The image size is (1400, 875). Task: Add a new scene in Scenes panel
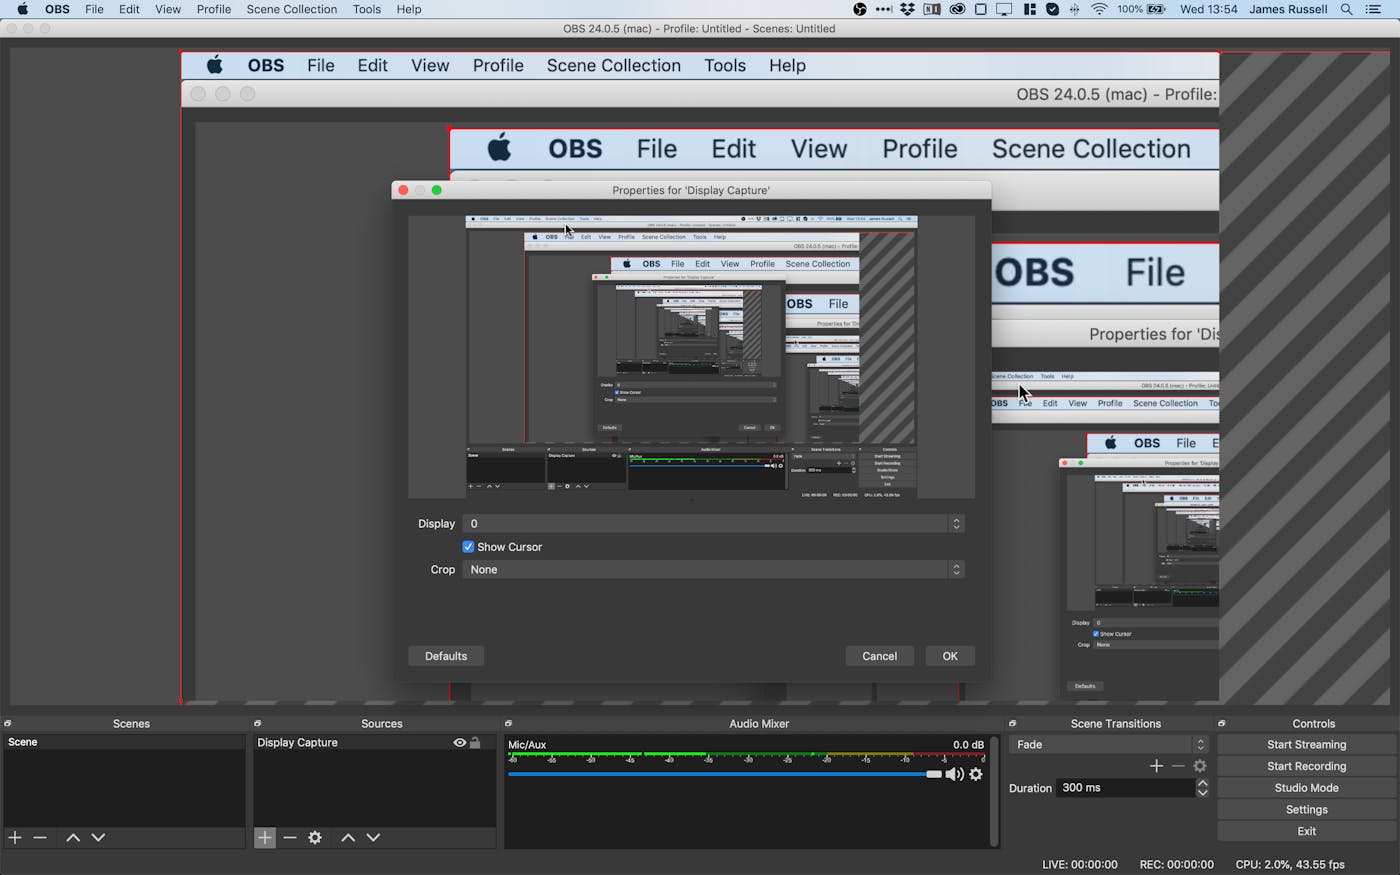(x=15, y=837)
